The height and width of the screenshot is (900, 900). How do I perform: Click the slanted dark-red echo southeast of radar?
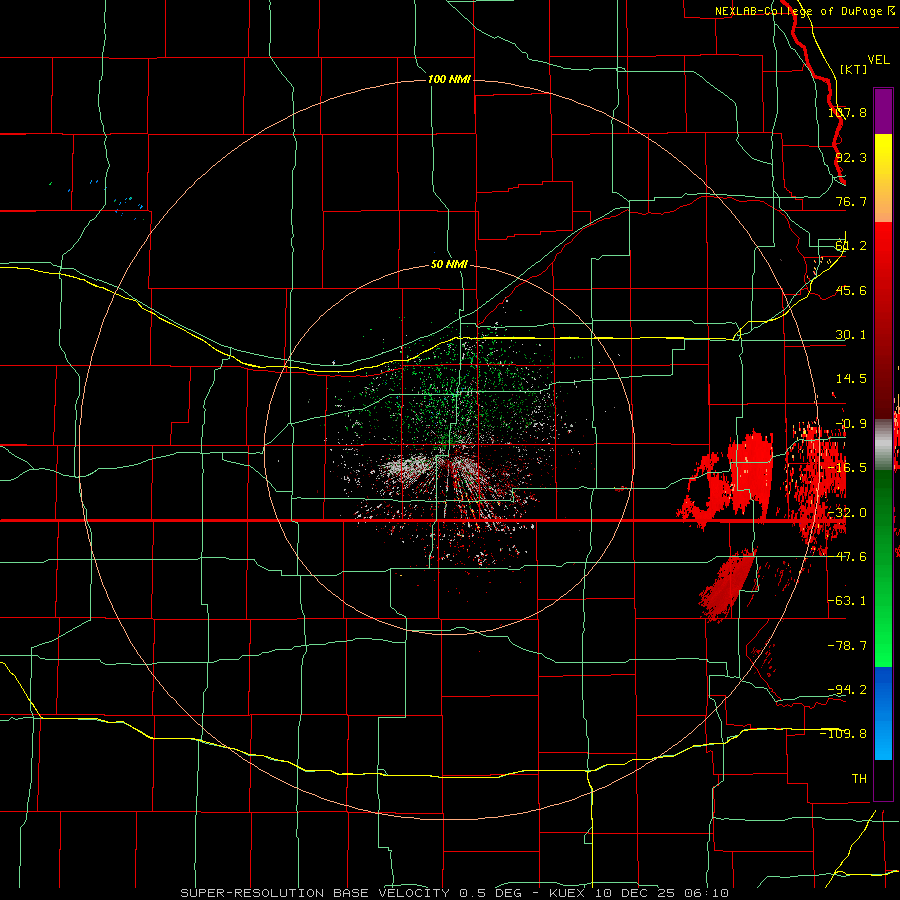click(728, 585)
